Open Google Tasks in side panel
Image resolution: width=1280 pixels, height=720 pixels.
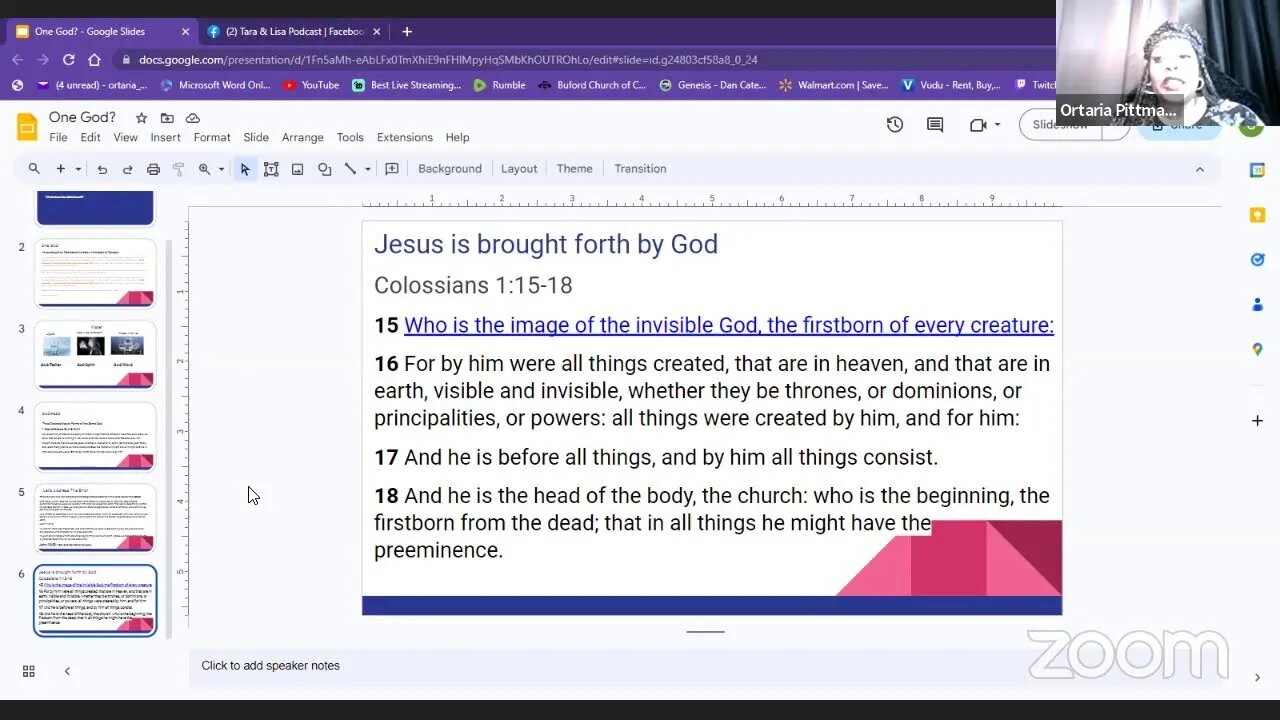[1257, 260]
